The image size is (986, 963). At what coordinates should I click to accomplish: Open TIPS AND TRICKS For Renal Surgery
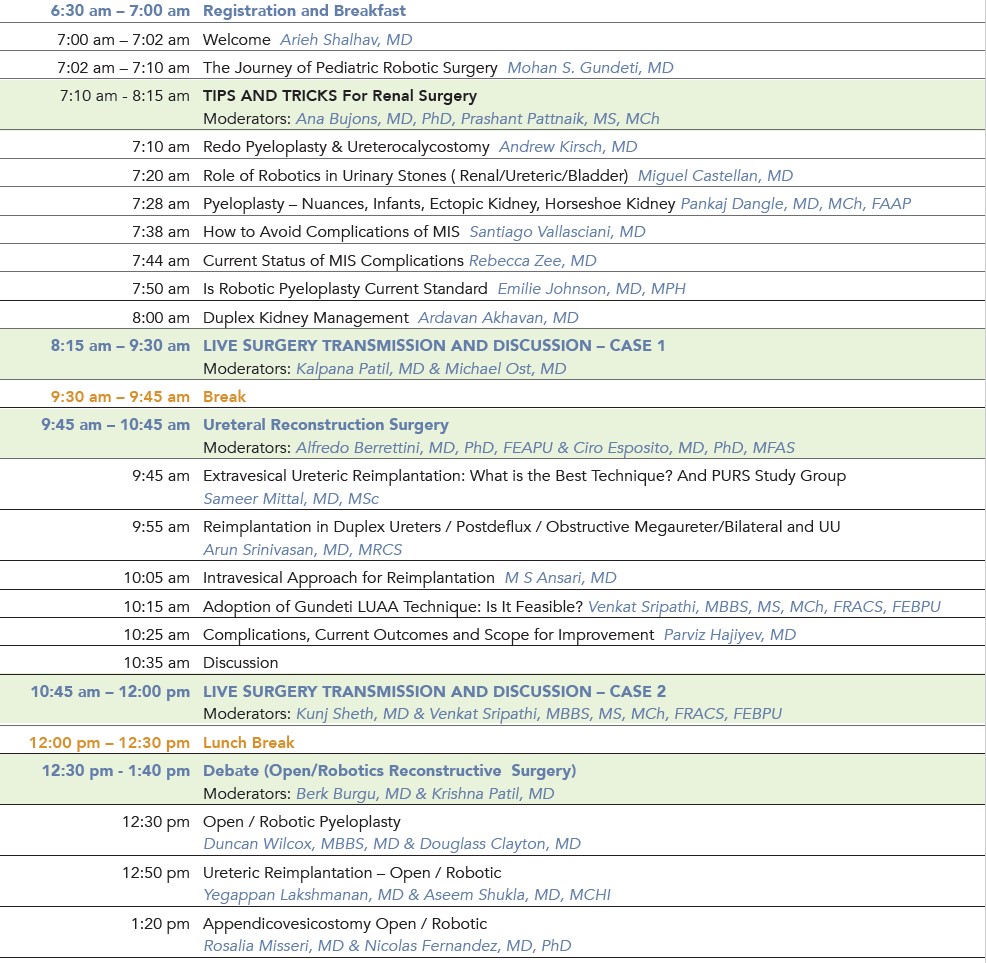point(340,96)
